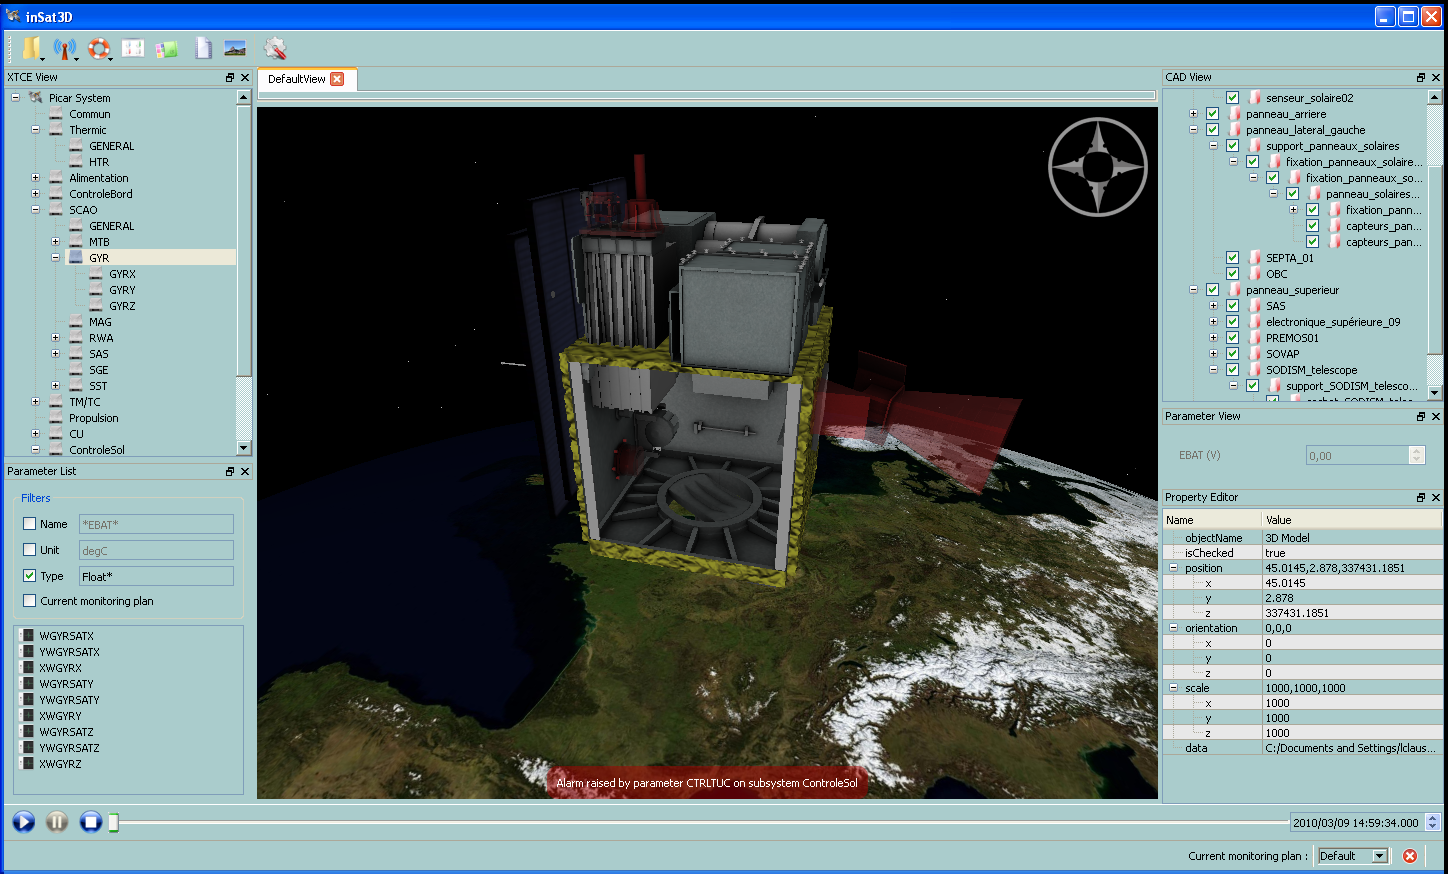Click the radio antenna toolbar icon
1448x874 pixels.
(x=64, y=48)
